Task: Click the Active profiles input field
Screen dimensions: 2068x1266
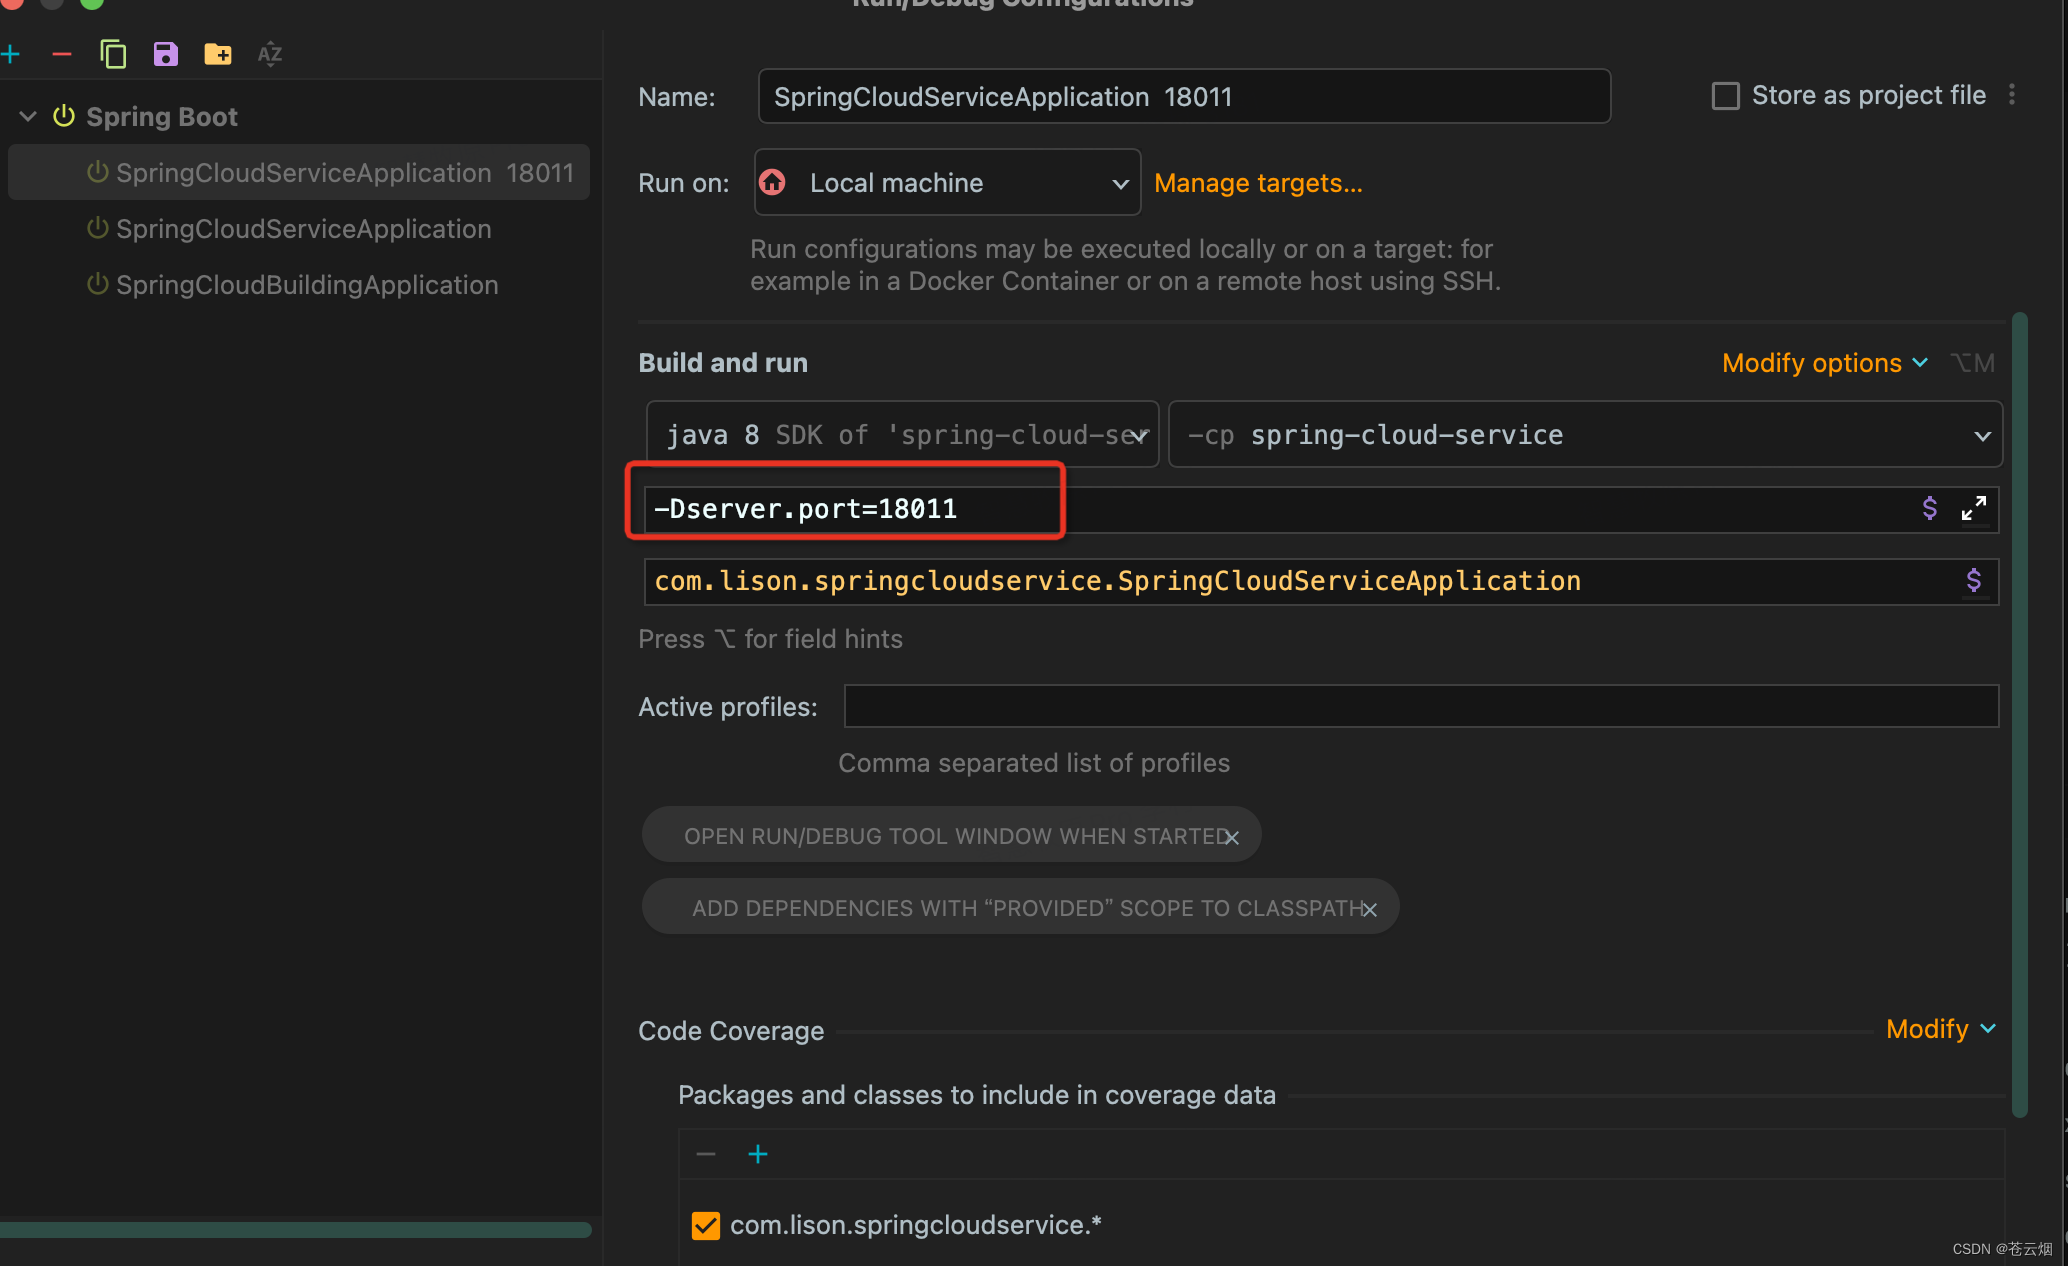Action: pyautogui.click(x=1420, y=707)
